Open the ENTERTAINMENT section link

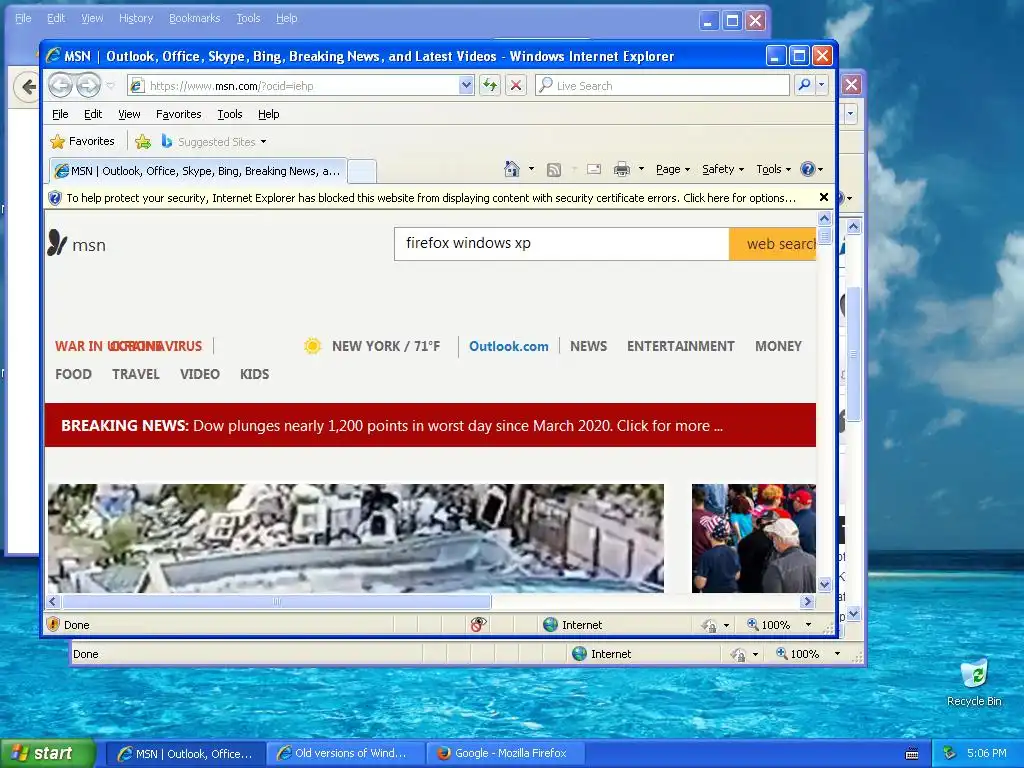point(680,346)
